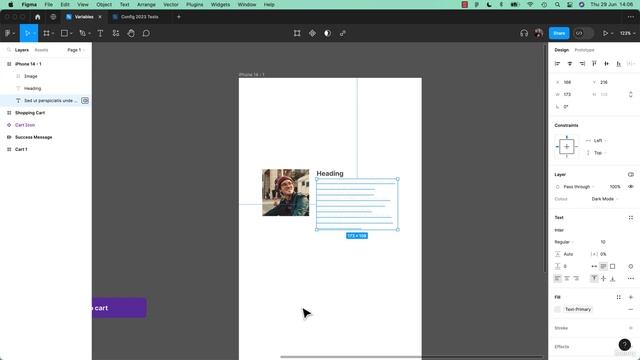This screenshot has height=360, width=640.
Task: Click the Text Primary fill color swatch
Action: [x=558, y=309]
